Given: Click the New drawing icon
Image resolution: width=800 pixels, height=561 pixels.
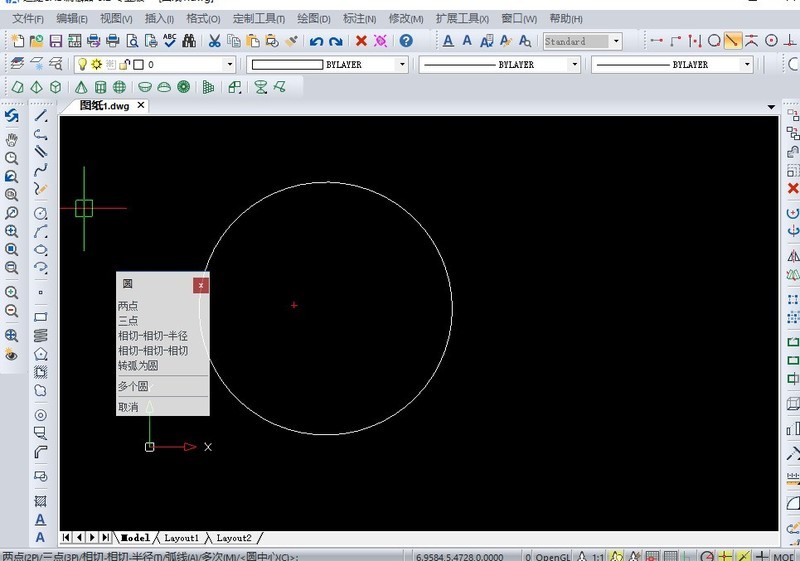Looking at the screenshot, I should tap(17, 41).
